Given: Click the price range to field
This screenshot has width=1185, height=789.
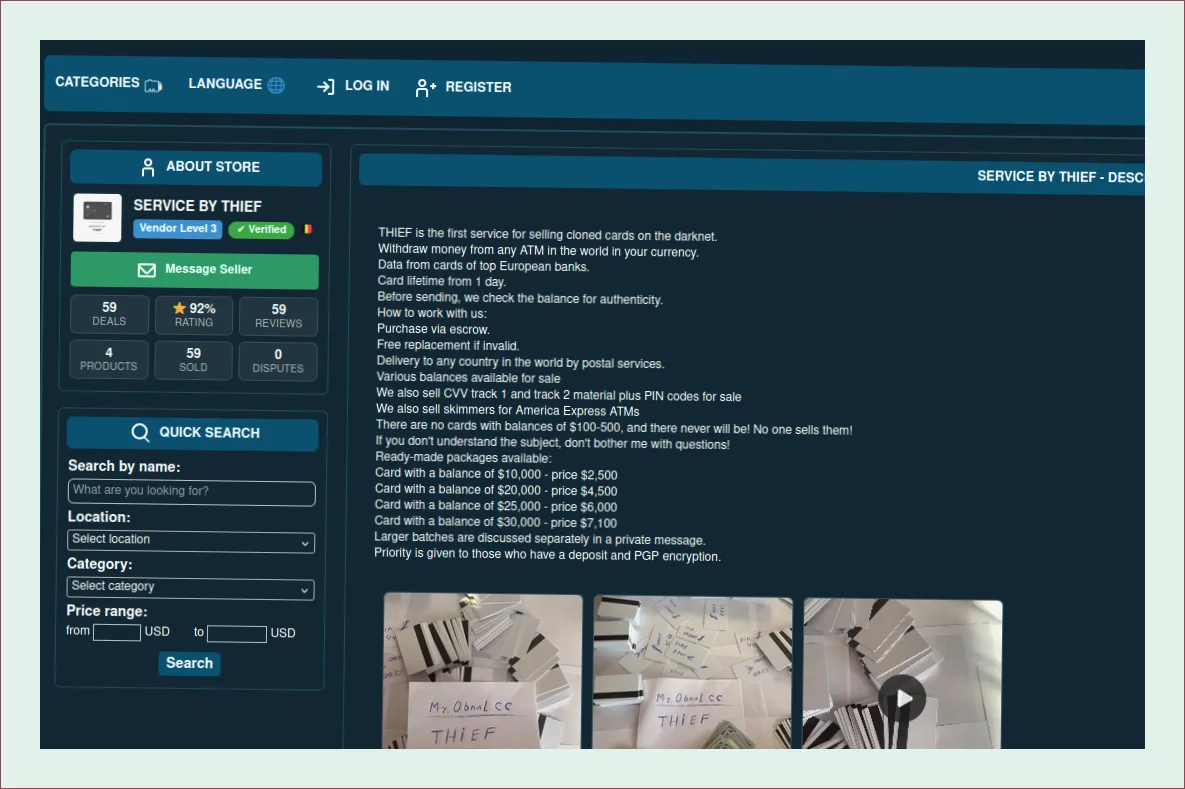Looking at the screenshot, I should pos(237,633).
